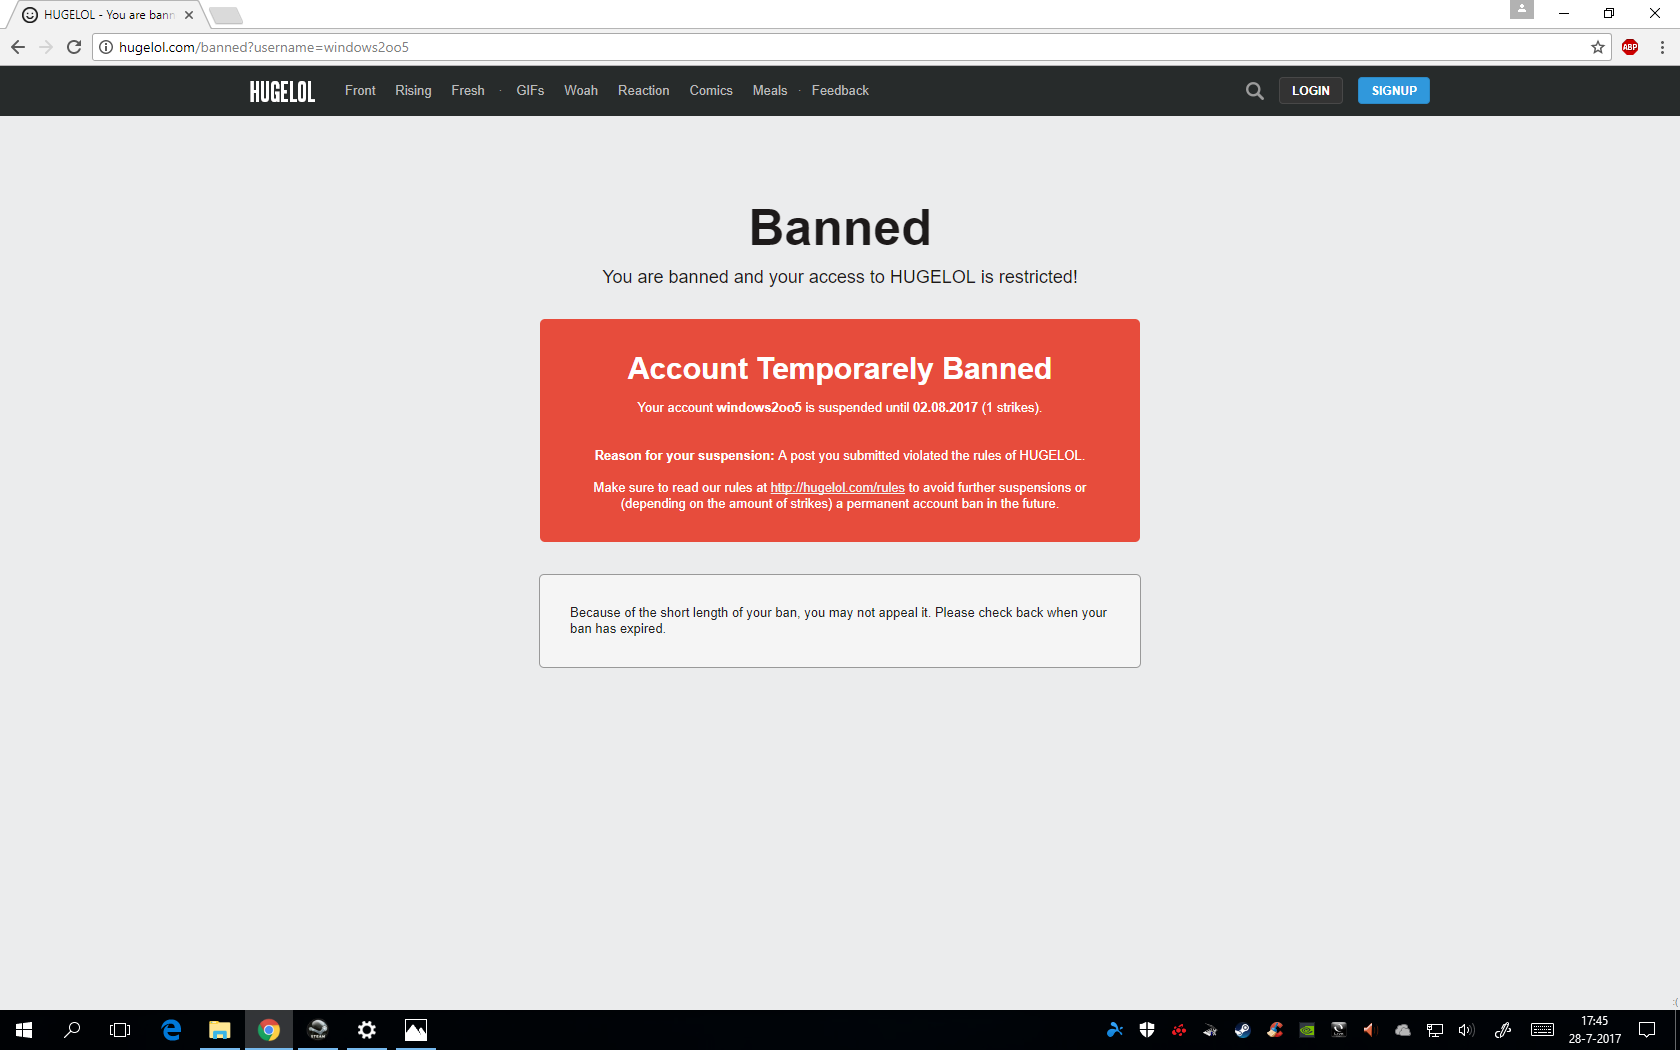Open a new browser tab

pyautogui.click(x=226, y=15)
